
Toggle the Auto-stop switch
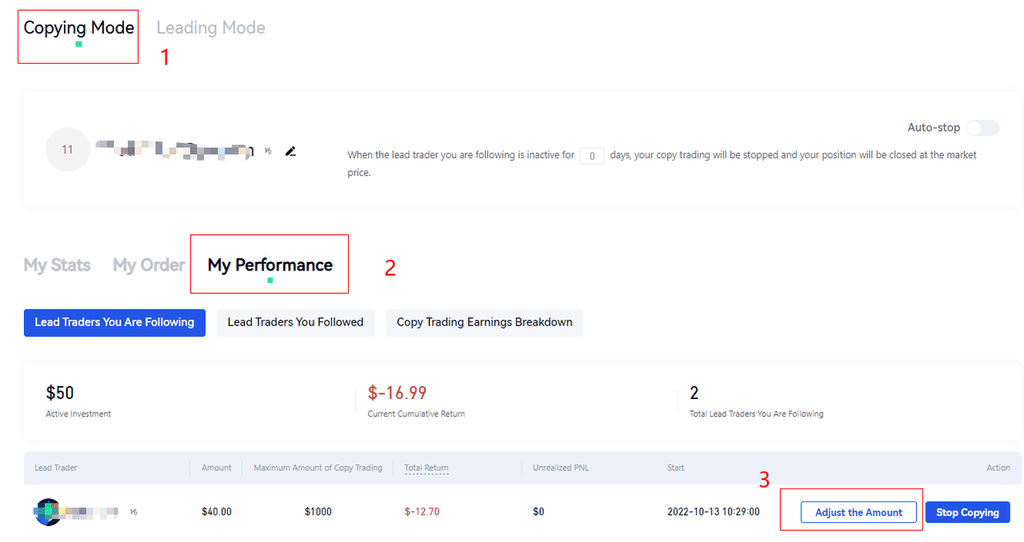982,128
